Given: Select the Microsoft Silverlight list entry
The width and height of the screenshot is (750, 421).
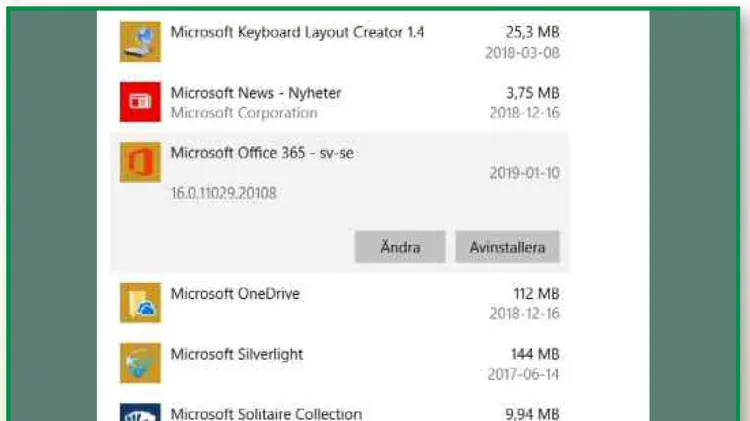Looking at the screenshot, I should 340,363.
